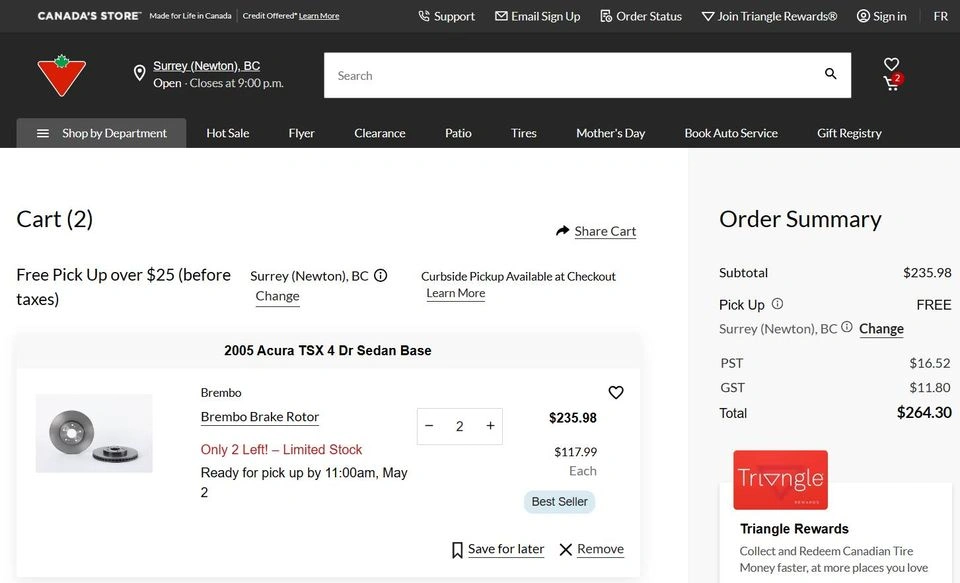Image resolution: width=960 pixels, height=583 pixels.
Task: Click the Save for later bookmark icon
Action: (457, 549)
